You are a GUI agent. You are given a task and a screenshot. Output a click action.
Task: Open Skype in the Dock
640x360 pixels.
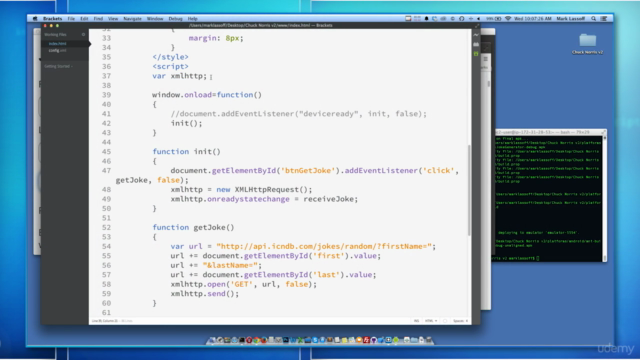pos(315,340)
